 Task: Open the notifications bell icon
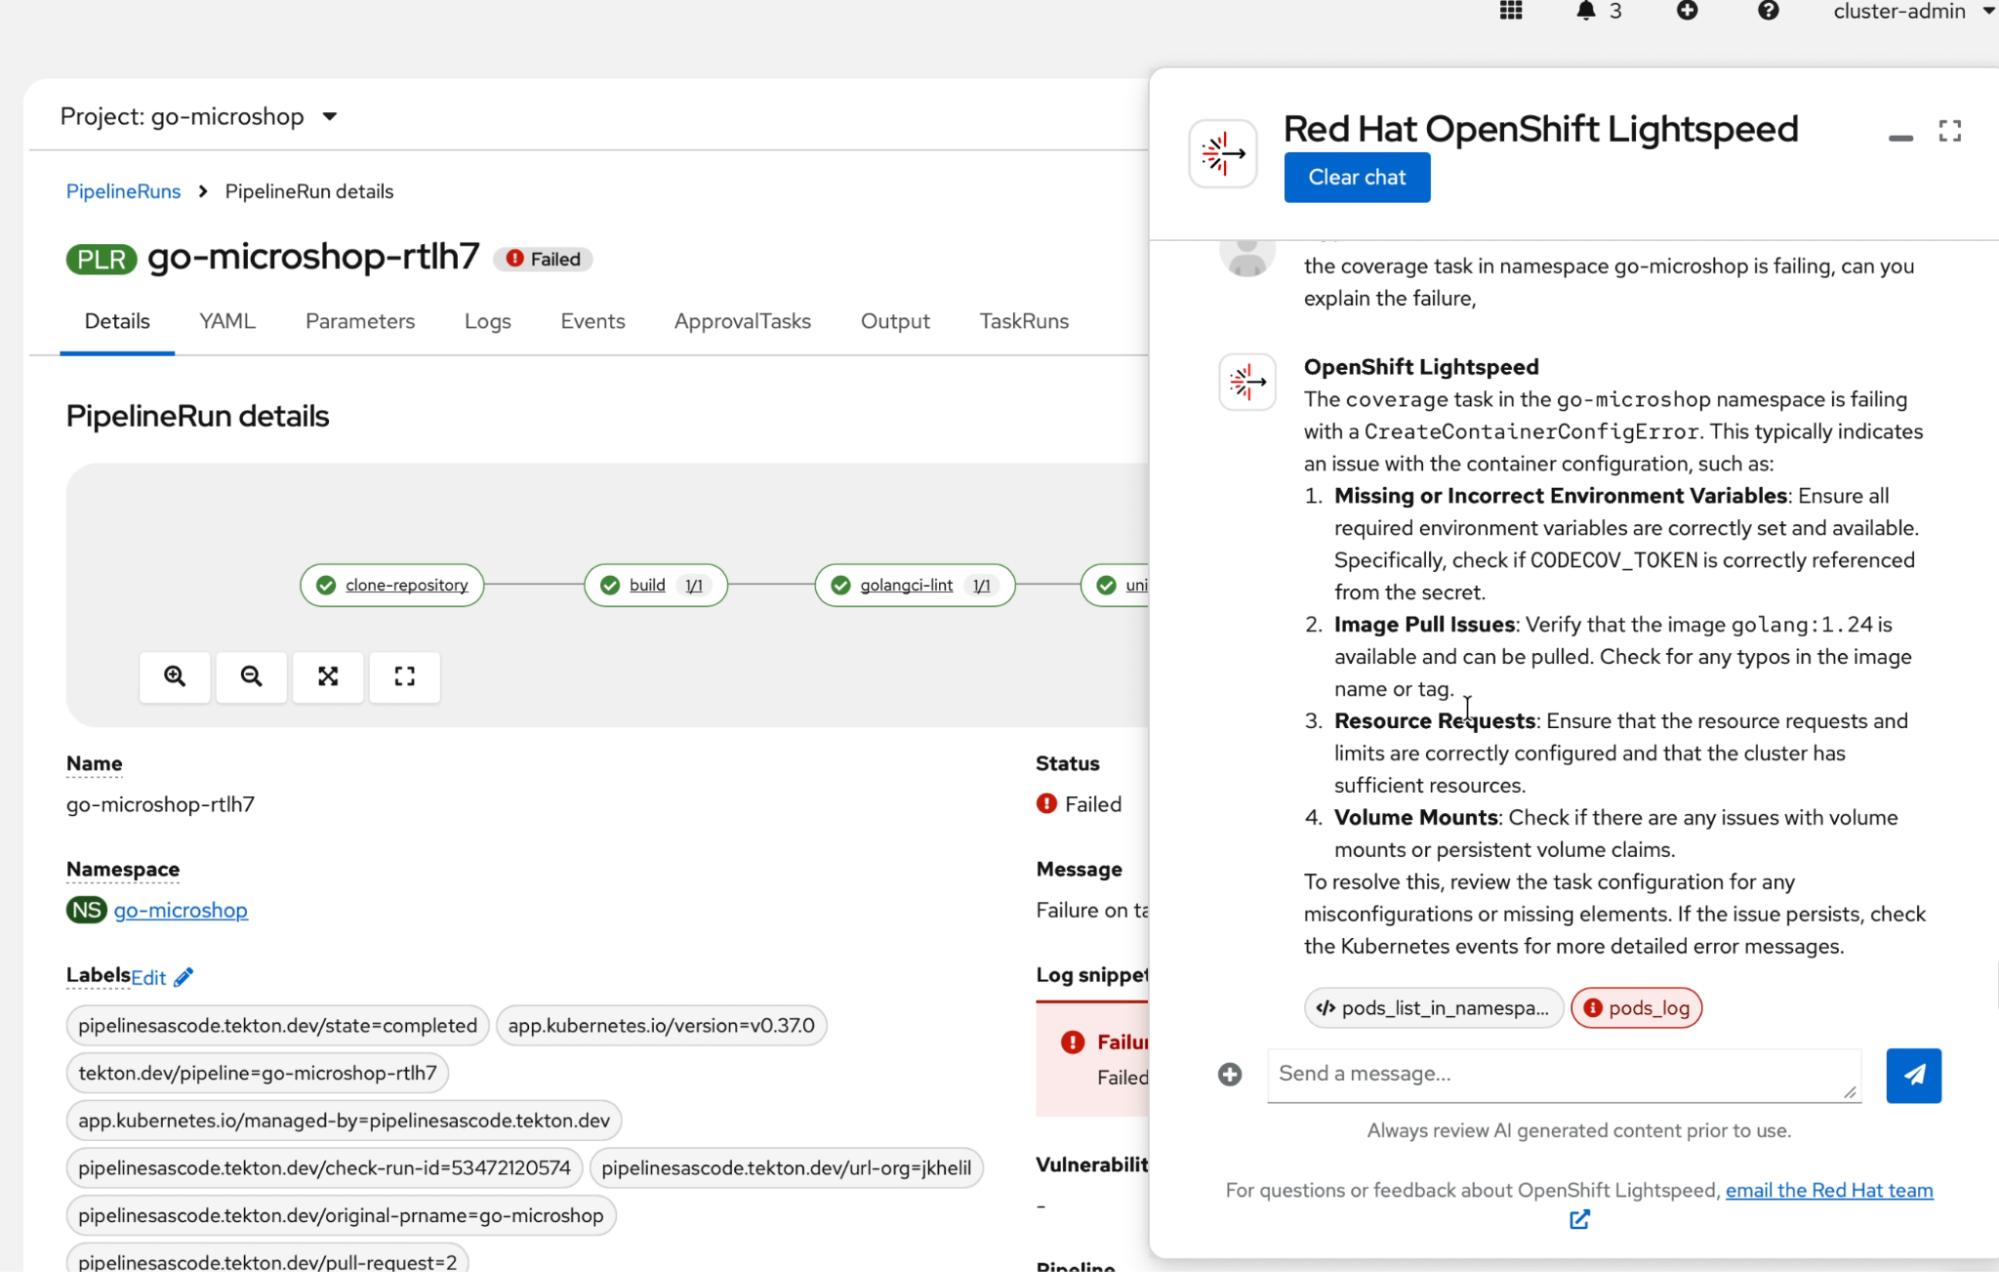click(1586, 11)
